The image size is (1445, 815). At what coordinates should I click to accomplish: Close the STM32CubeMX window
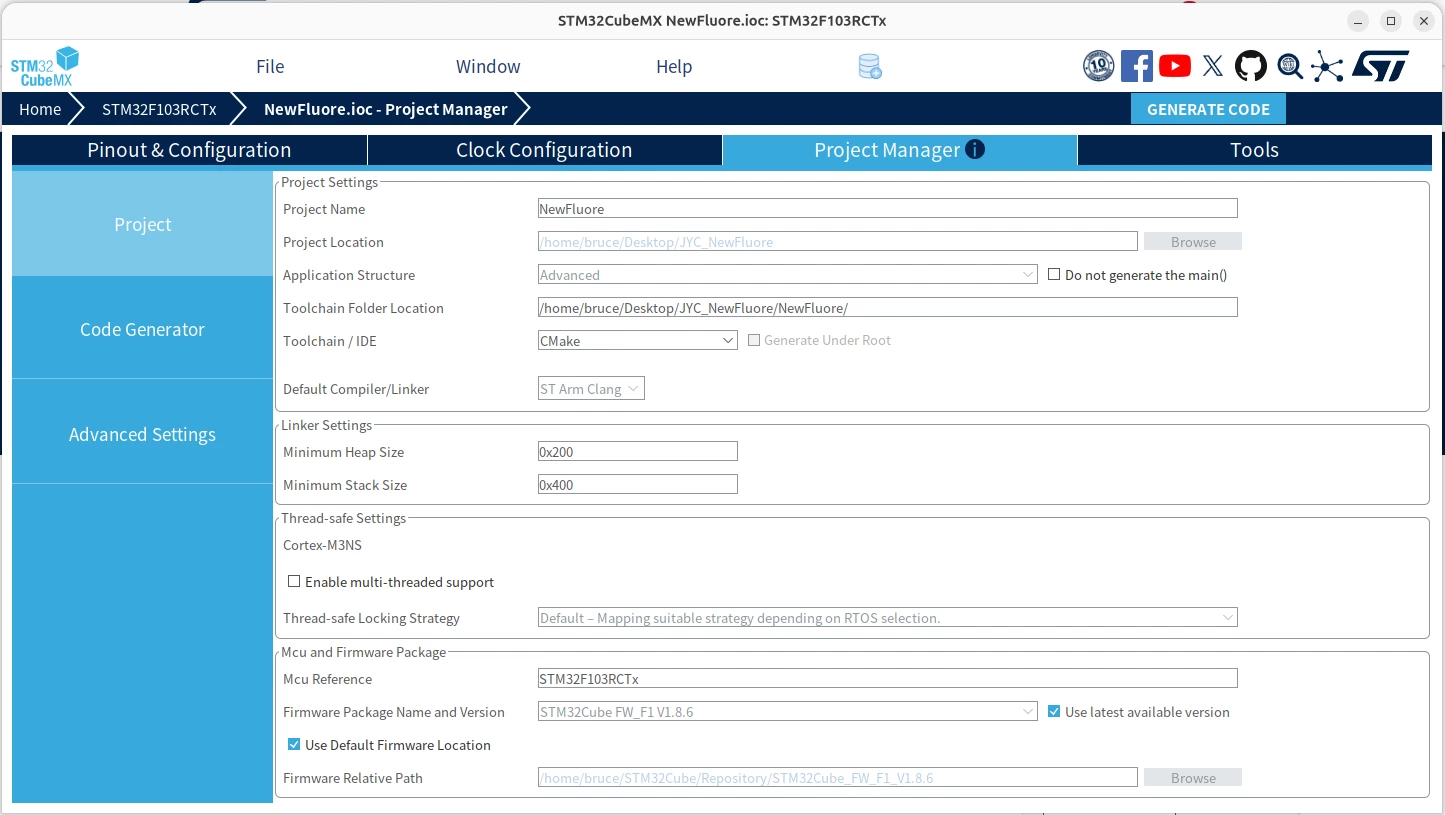pyautogui.click(x=1423, y=21)
